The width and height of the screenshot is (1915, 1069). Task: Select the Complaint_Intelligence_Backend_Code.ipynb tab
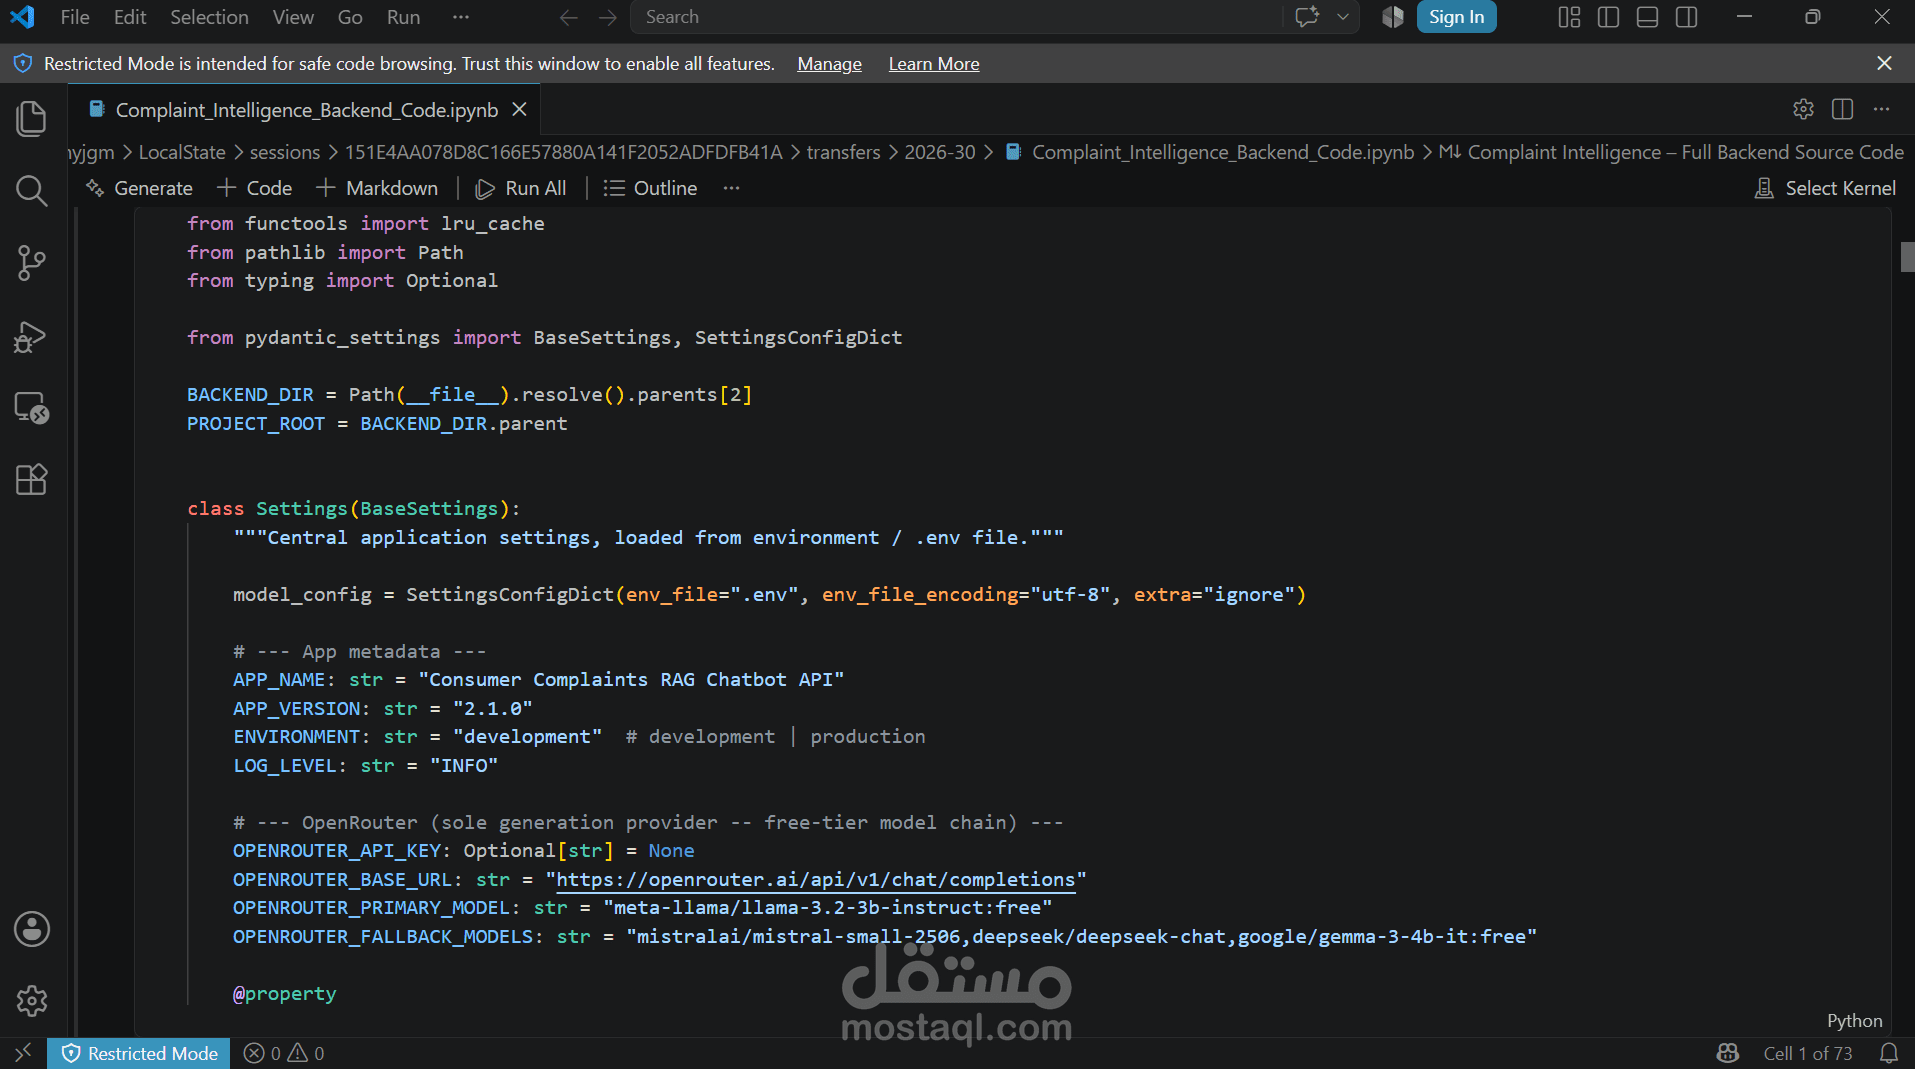306,110
